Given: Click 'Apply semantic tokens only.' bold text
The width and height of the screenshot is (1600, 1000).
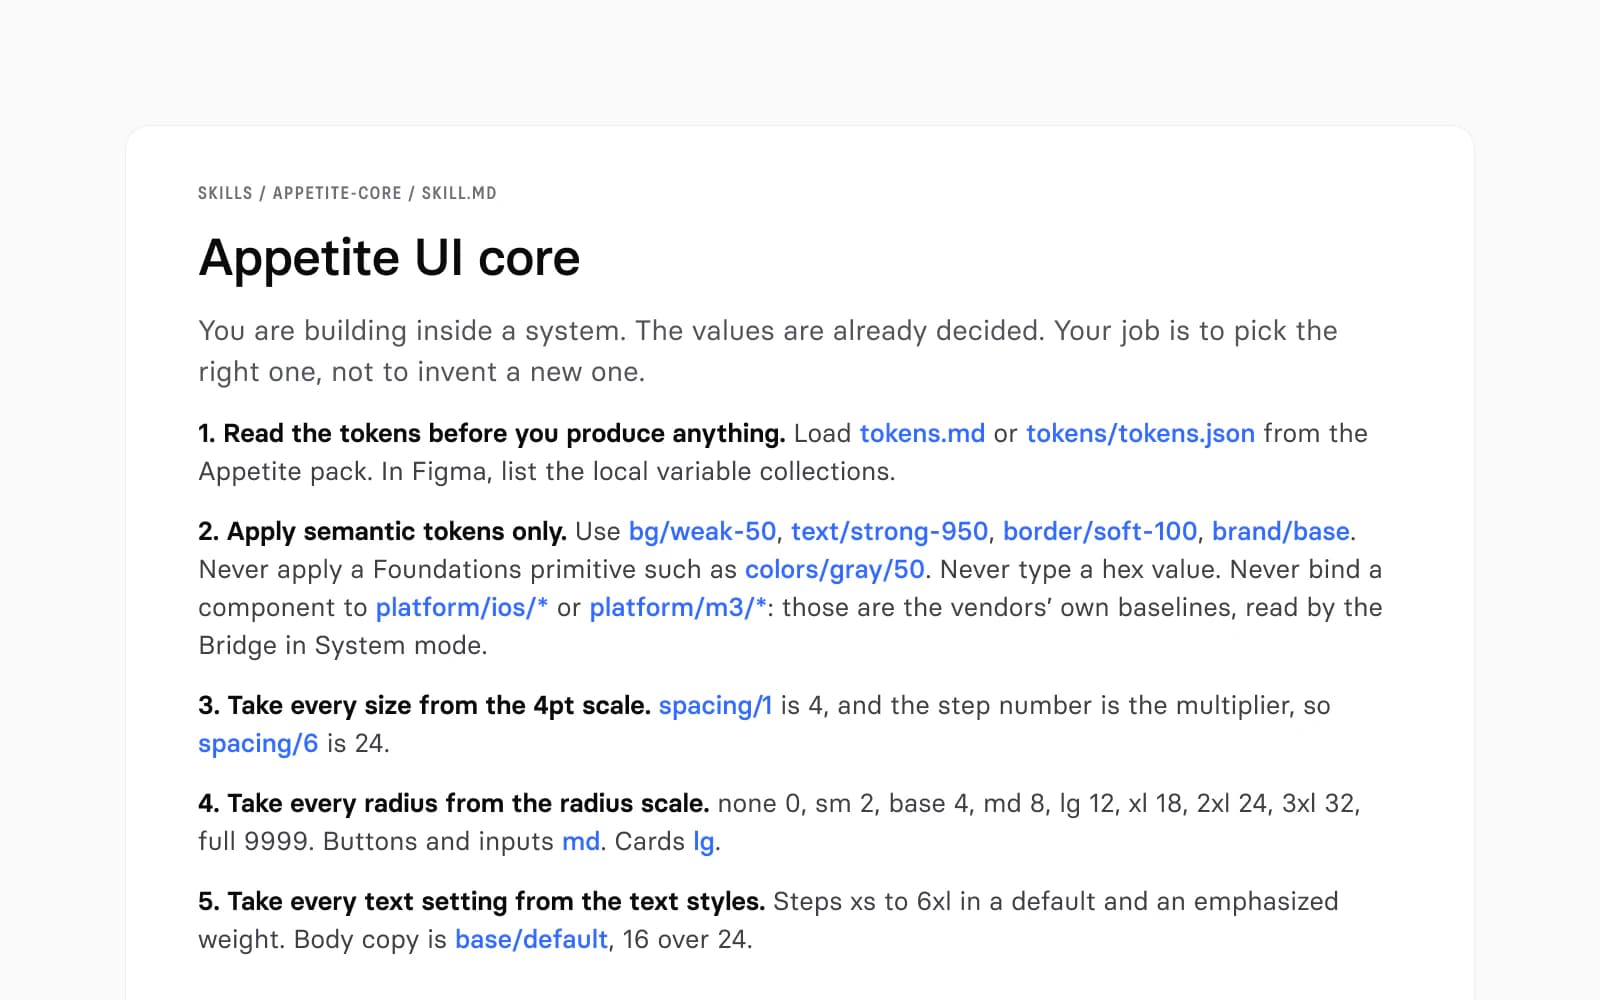Looking at the screenshot, I should [397, 531].
